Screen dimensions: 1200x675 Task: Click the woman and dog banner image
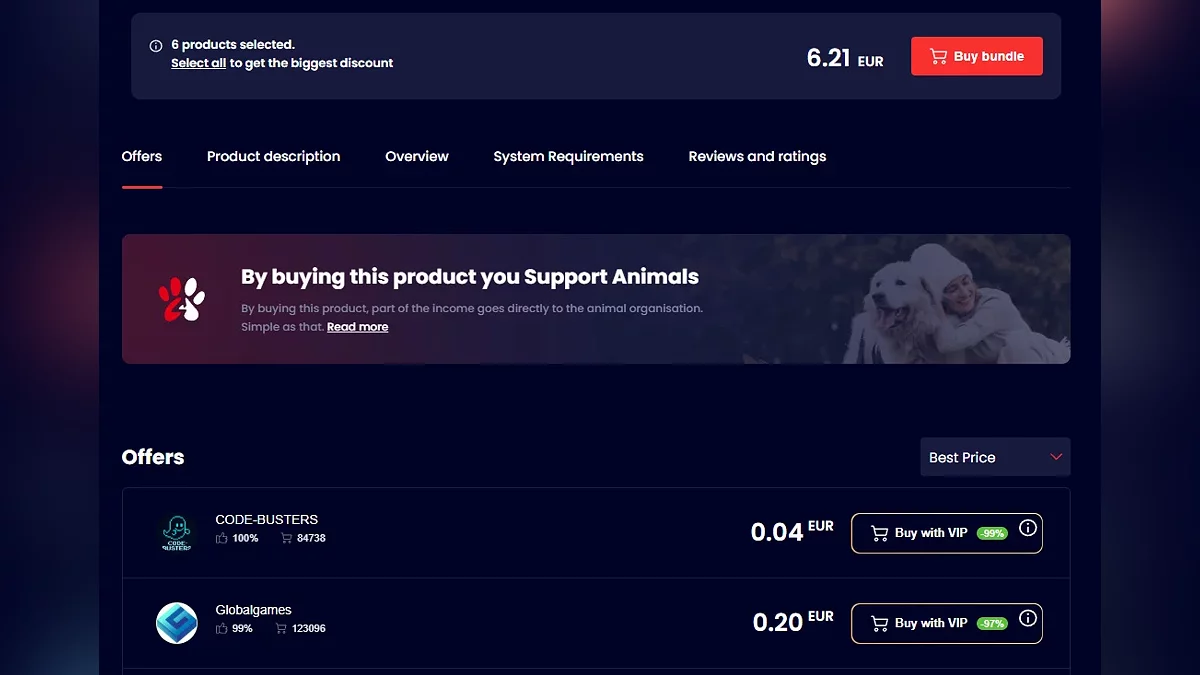coord(950,299)
